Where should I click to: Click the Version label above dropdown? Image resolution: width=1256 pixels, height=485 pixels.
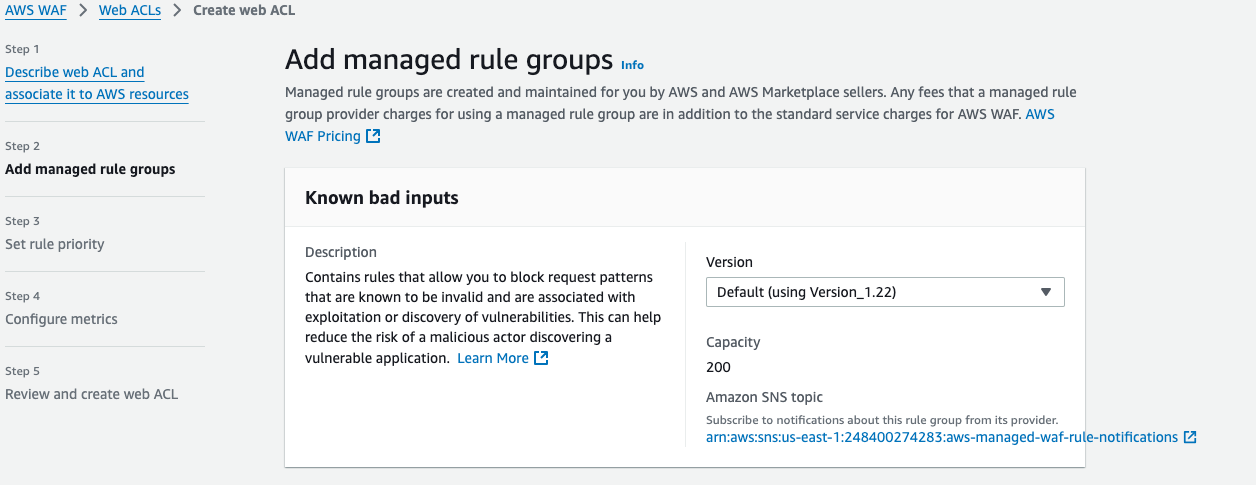point(729,262)
